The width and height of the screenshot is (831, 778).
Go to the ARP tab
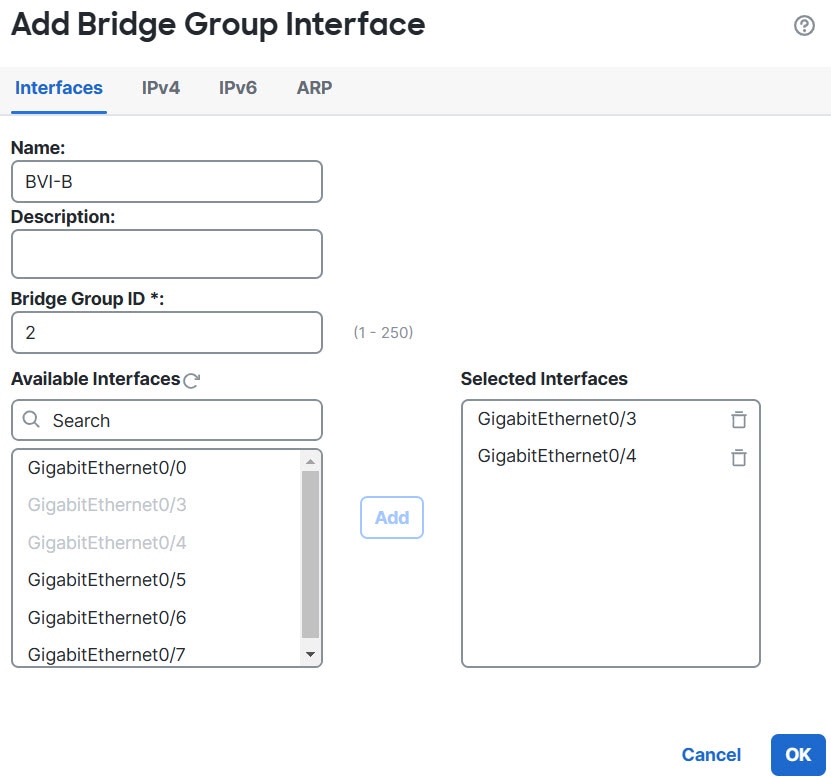[x=314, y=88]
